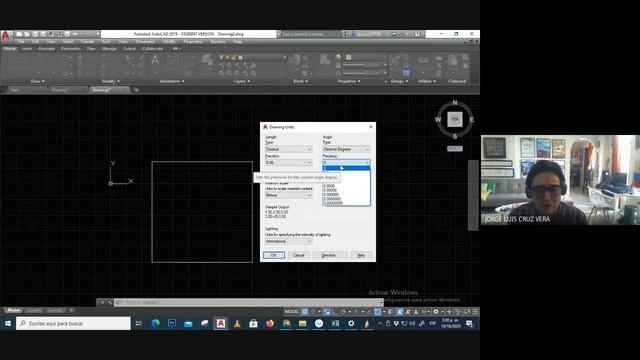Switch to the Drawing1 file tab

[60, 90]
